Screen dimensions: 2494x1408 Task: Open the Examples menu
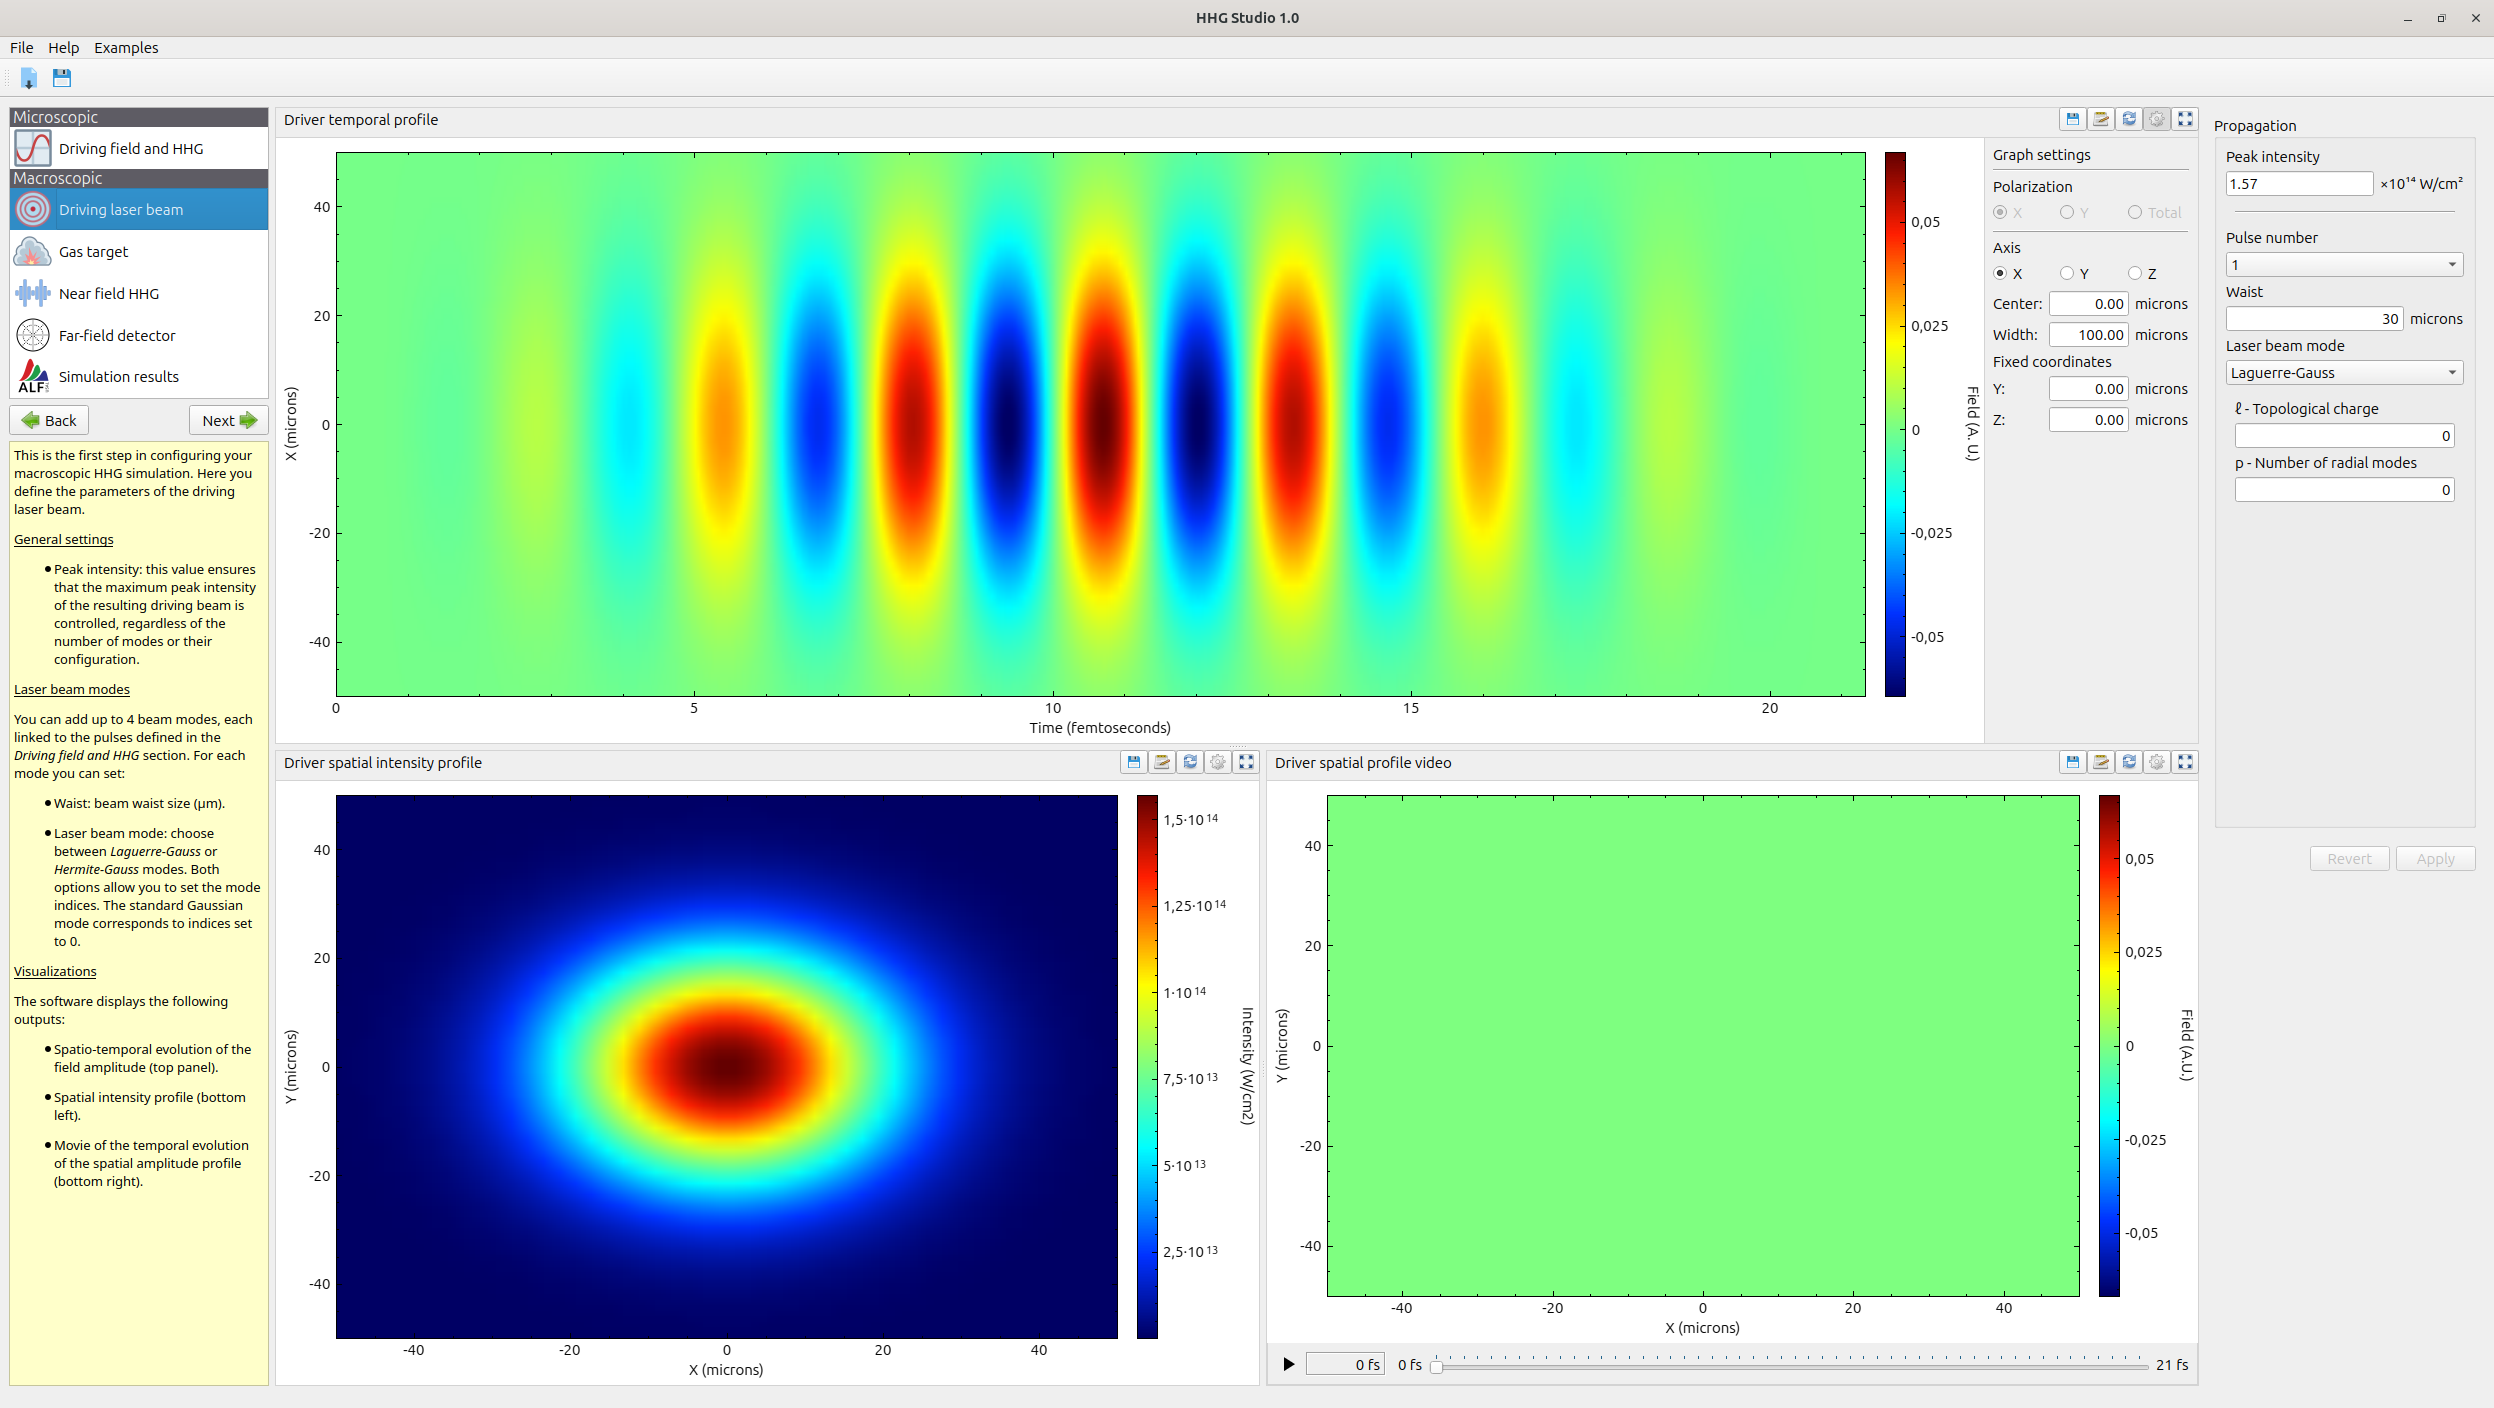(x=126, y=48)
